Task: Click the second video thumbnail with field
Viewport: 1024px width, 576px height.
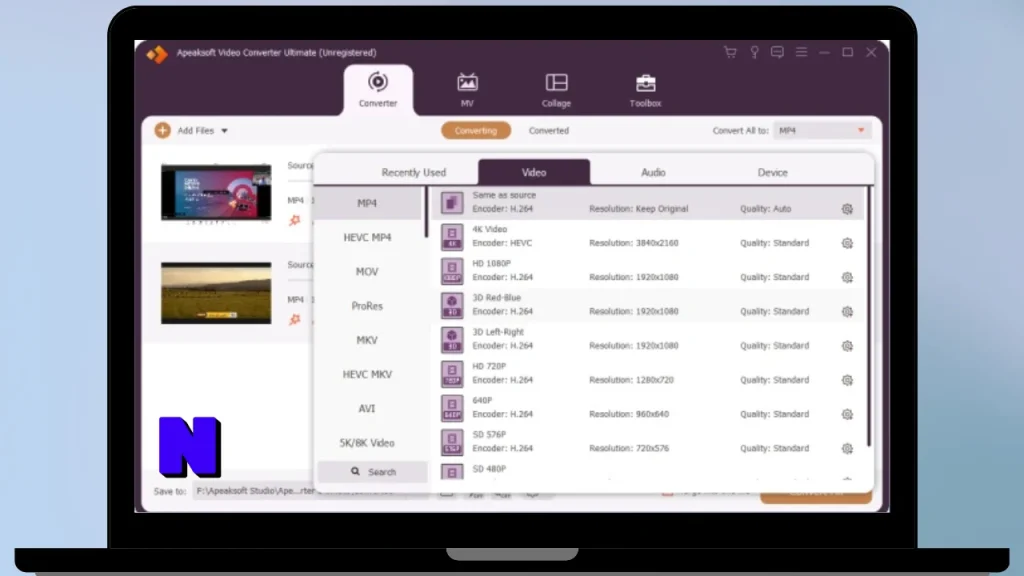Action: pos(216,293)
